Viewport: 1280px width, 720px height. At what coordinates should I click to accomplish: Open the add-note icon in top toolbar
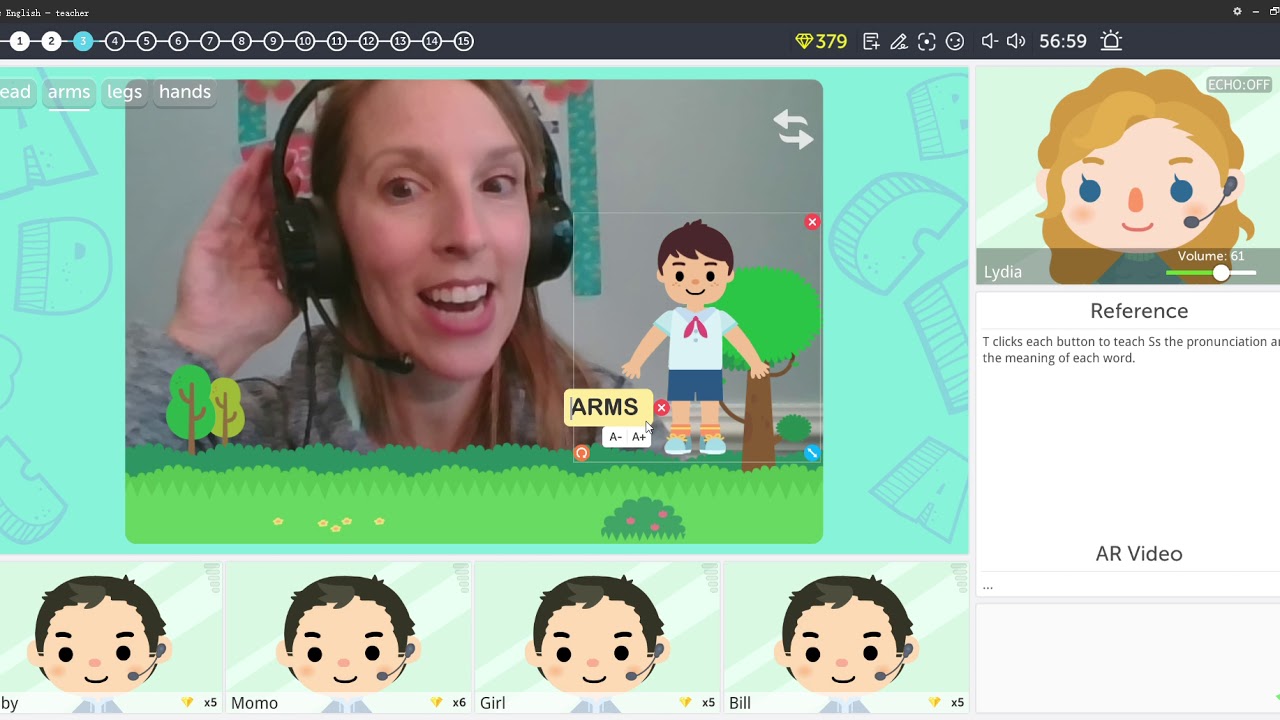[871, 41]
